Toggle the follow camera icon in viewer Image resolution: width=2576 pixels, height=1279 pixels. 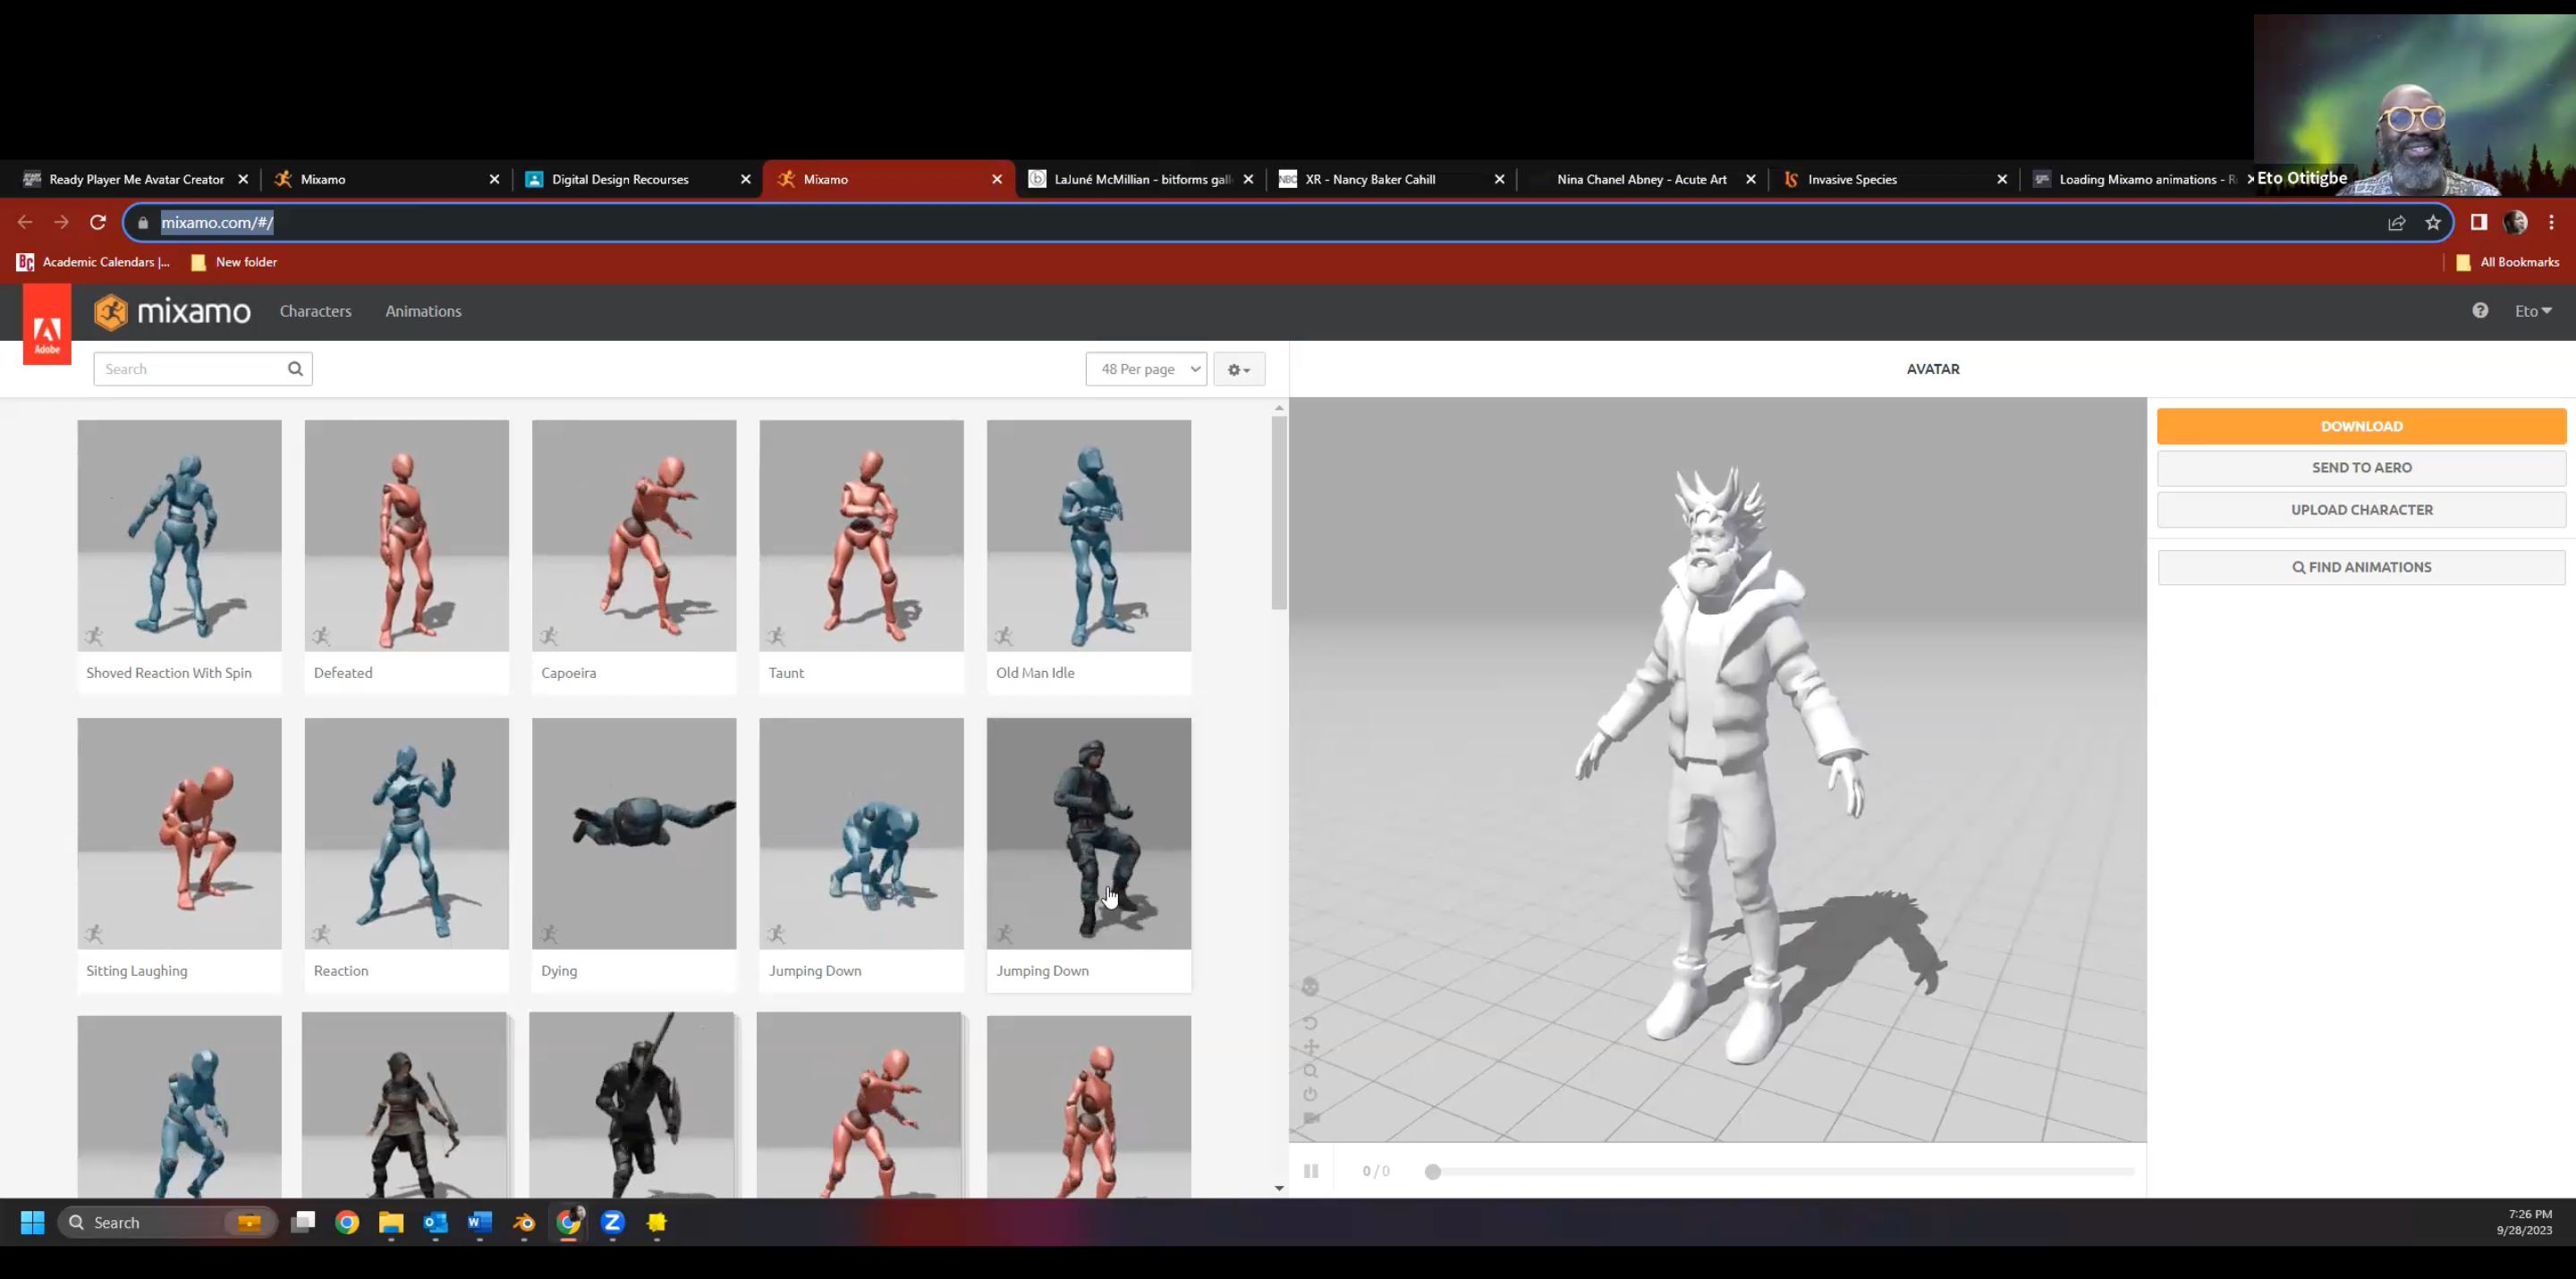(1311, 1118)
